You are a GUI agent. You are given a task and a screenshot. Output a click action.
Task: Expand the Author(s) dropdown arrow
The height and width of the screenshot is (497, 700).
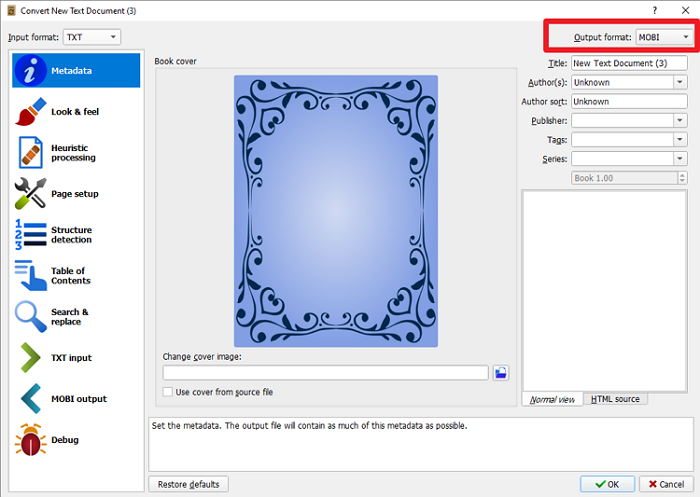click(679, 82)
